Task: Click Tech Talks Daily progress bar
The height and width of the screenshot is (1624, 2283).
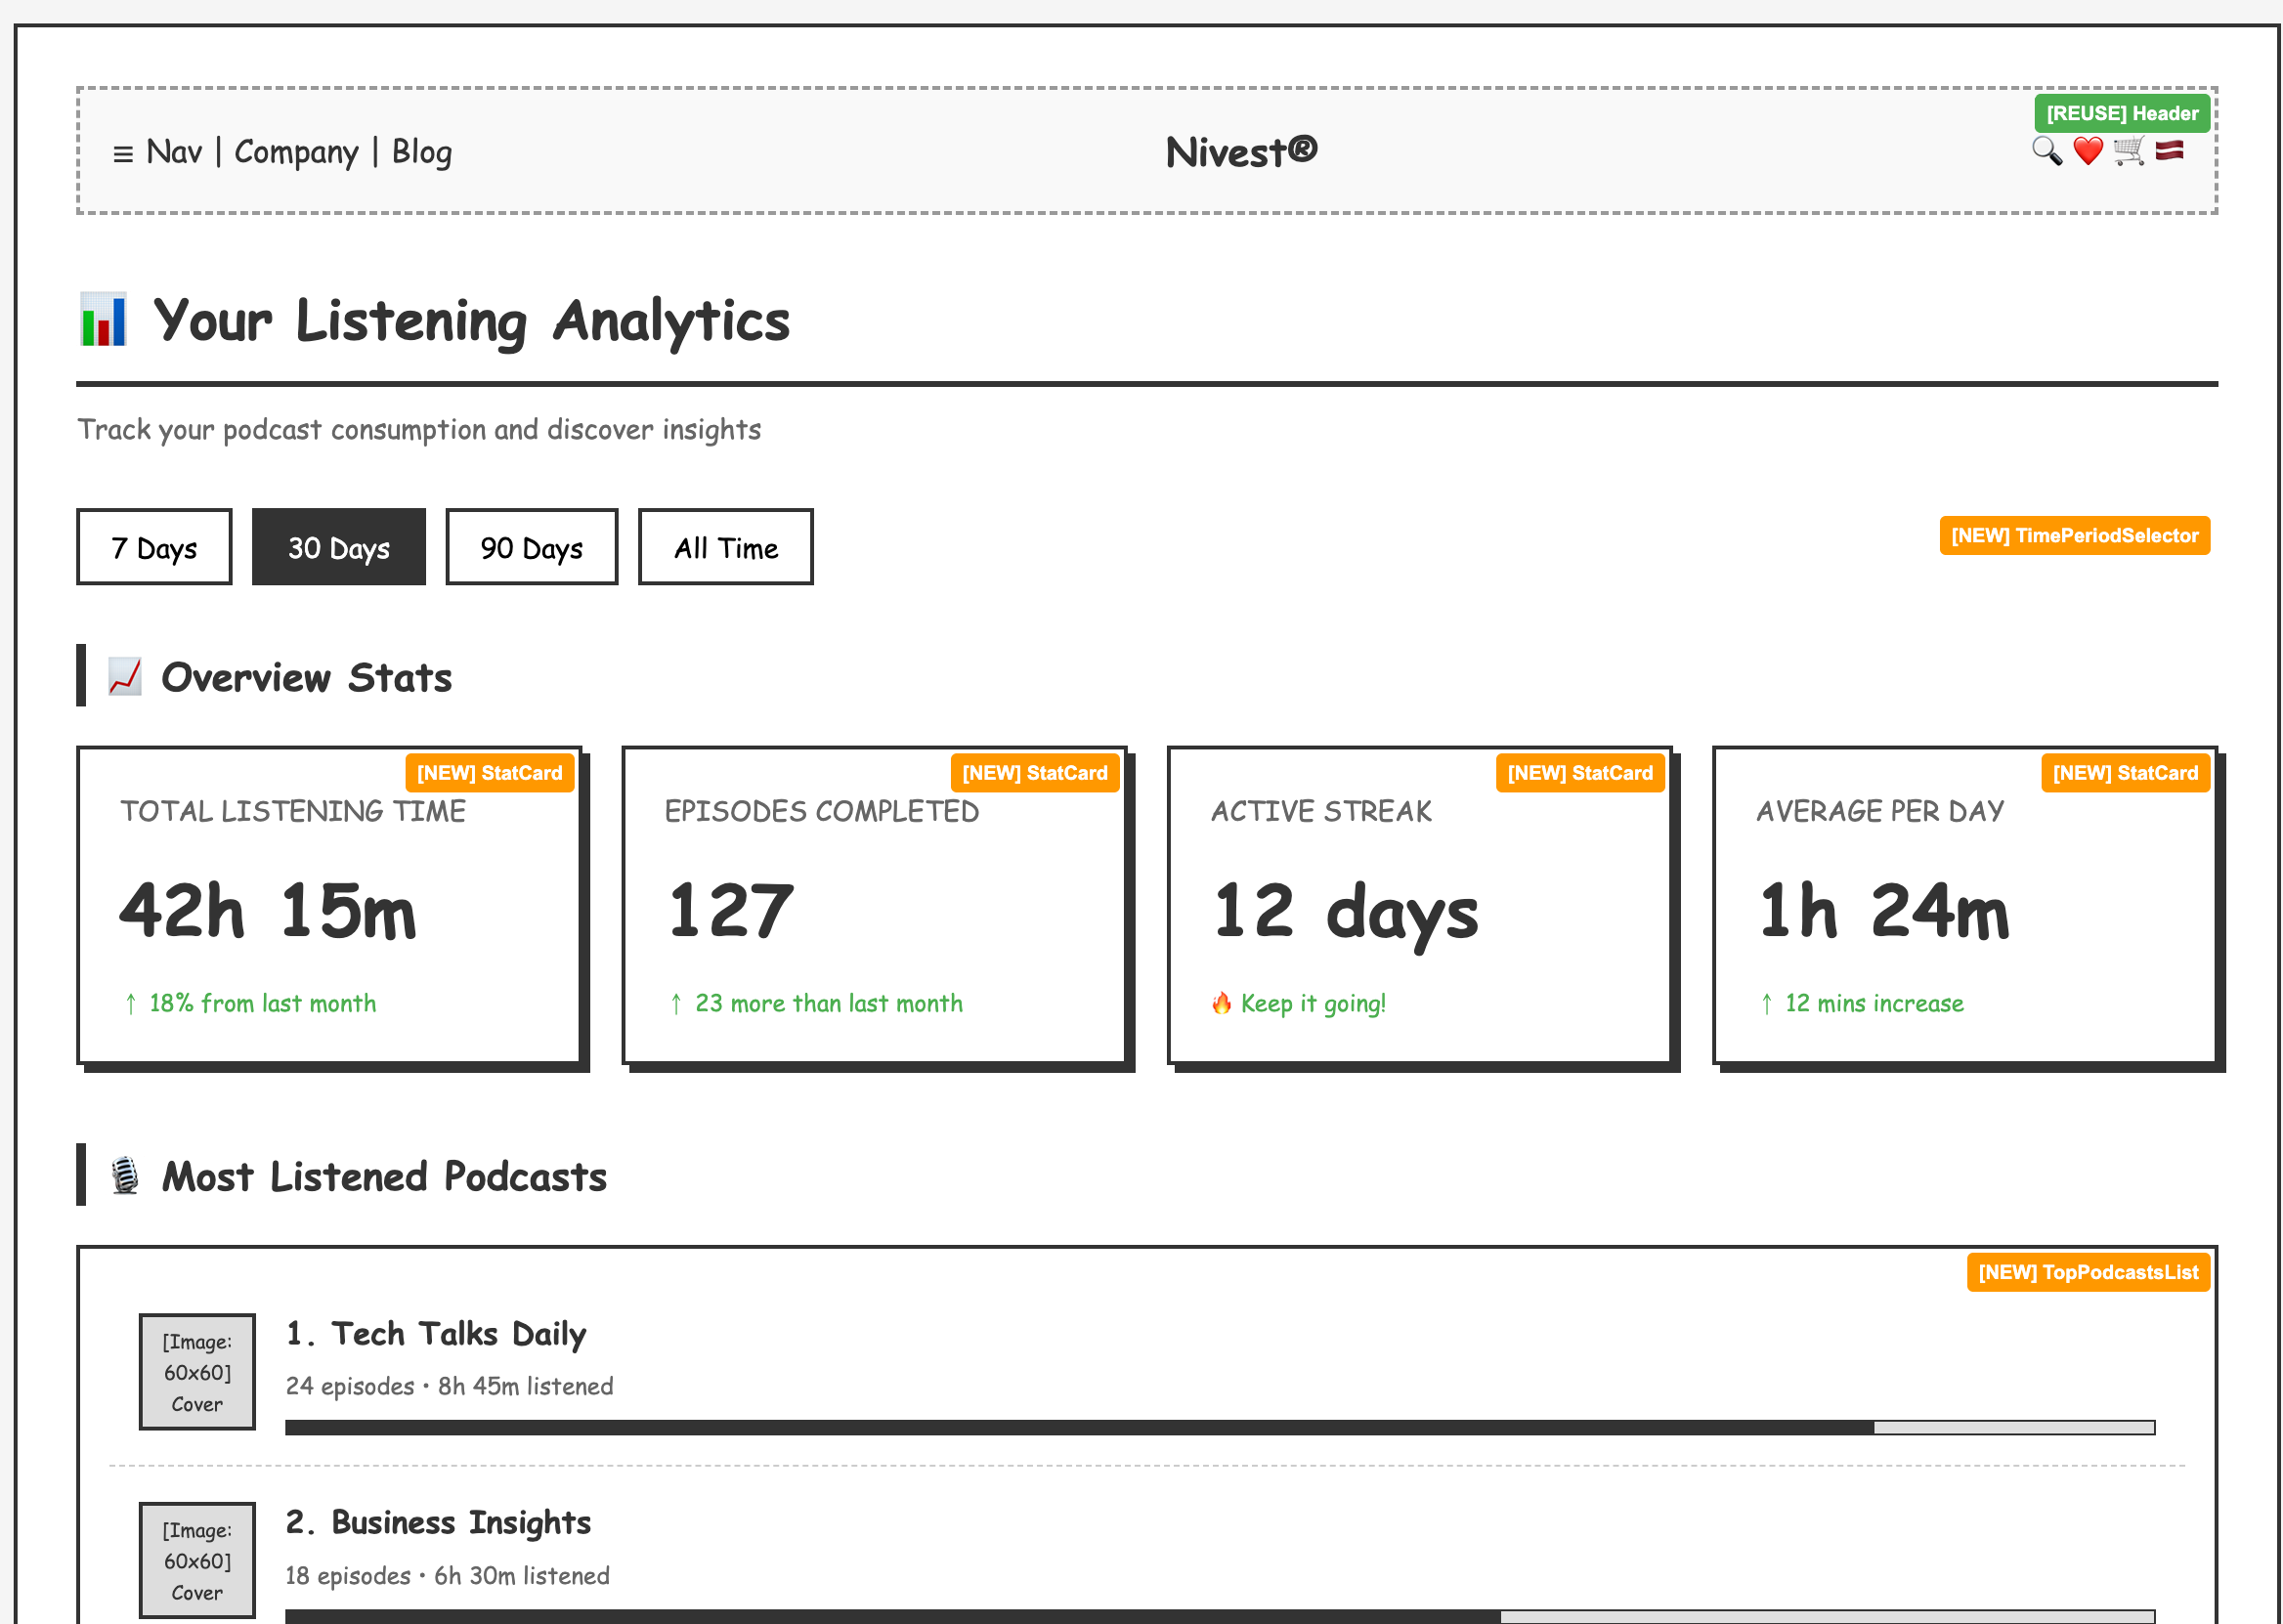Action: point(1219,1427)
